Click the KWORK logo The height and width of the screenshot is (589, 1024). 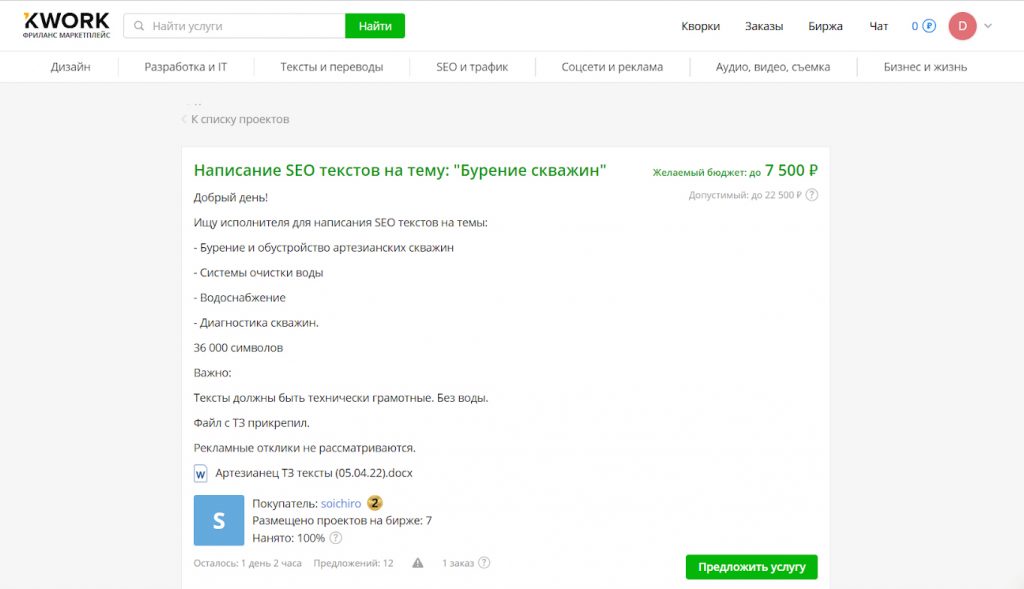coord(64,25)
